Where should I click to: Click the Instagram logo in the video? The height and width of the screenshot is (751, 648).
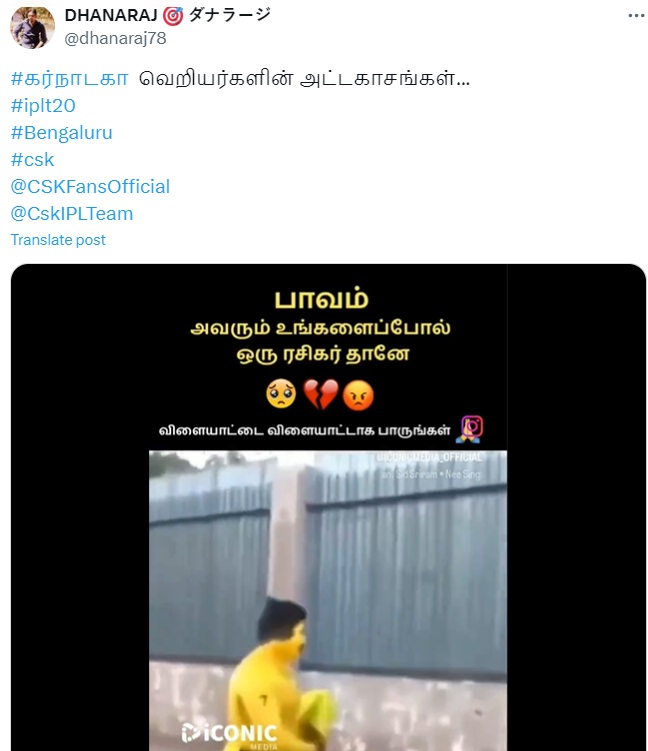[x=472, y=426]
